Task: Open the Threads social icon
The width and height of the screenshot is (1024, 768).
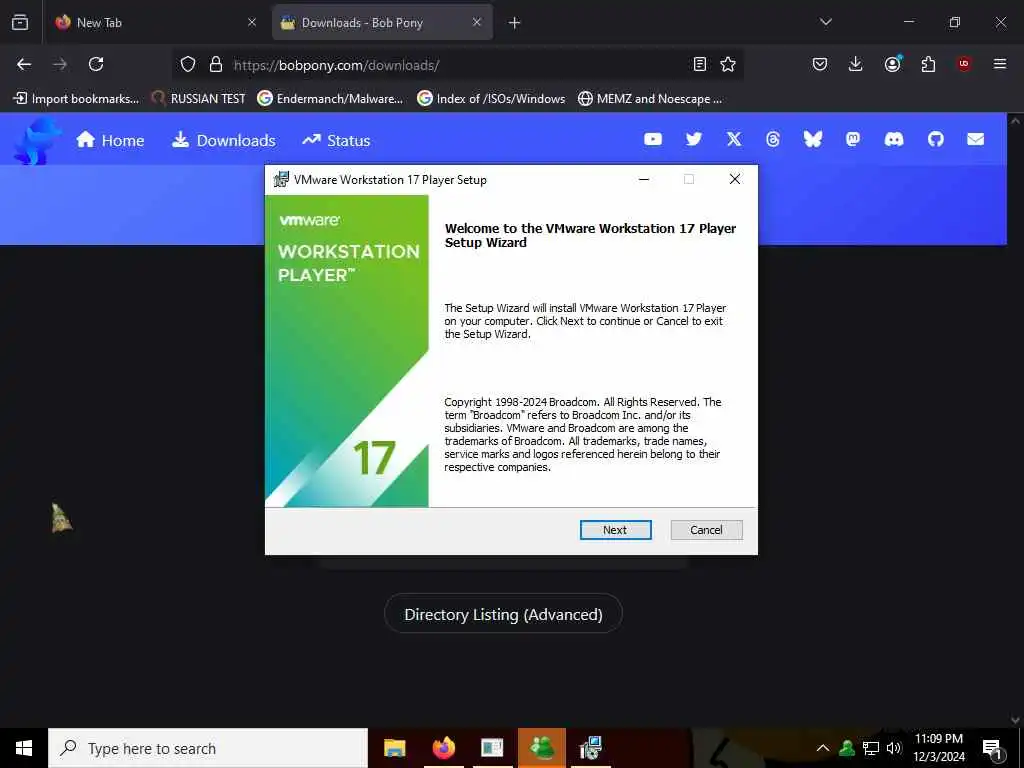Action: tap(773, 139)
